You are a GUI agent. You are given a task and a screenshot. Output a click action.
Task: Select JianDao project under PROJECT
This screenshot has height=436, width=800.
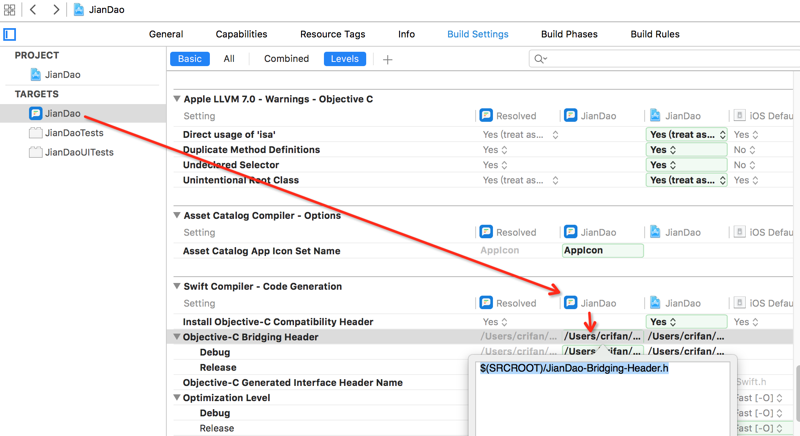[55, 74]
